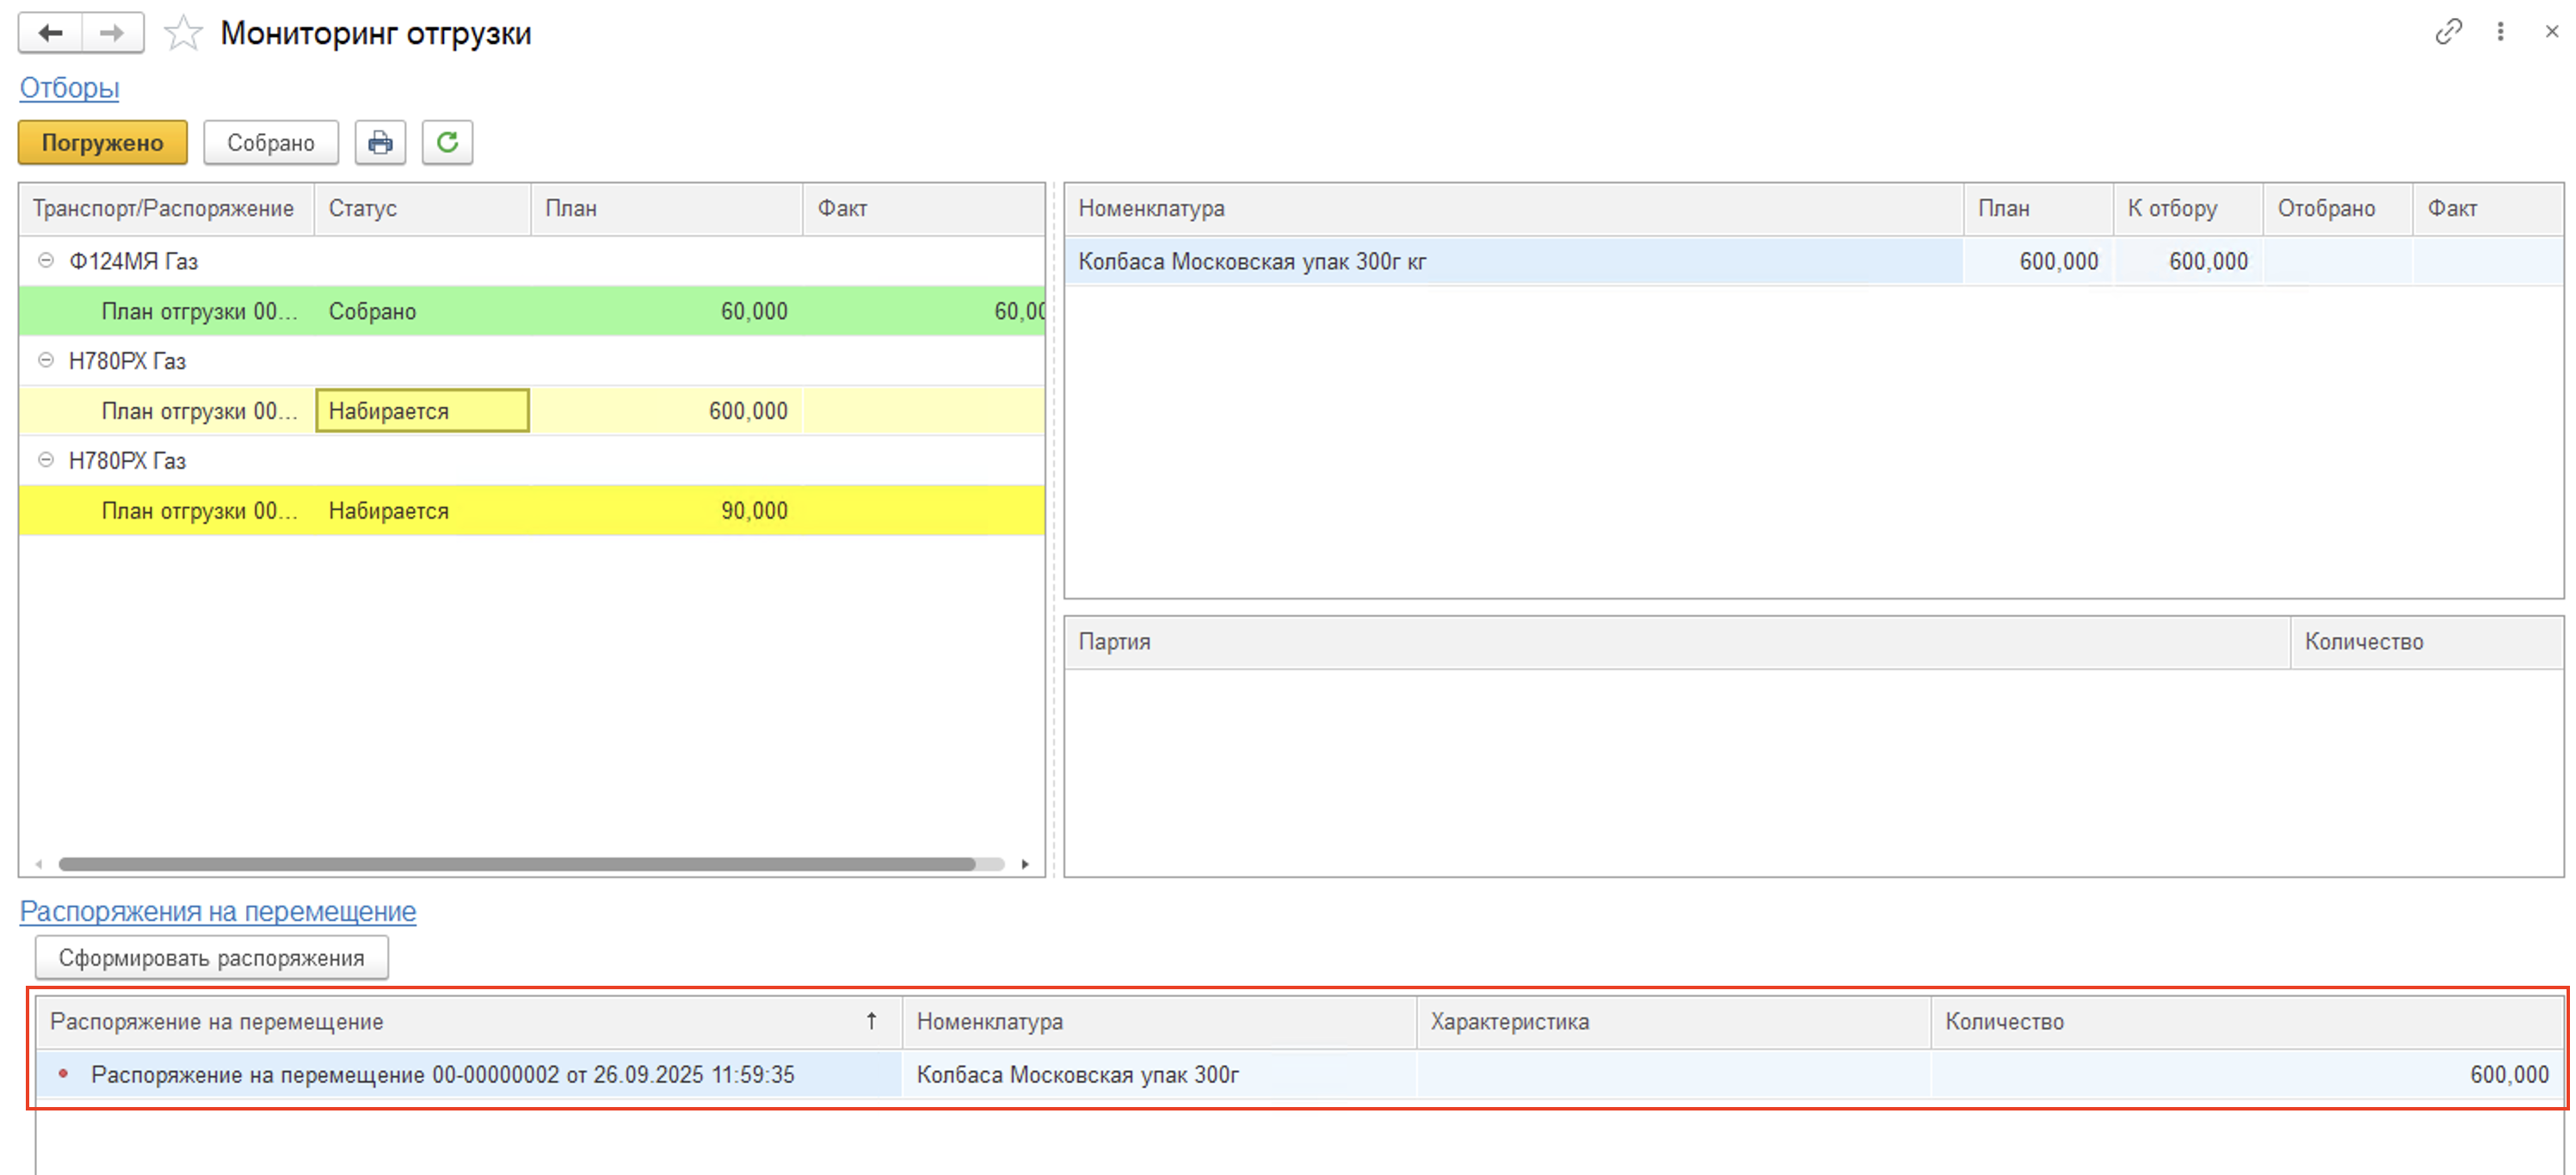Viewport: 2576px width, 1175px height.
Task: Click the forward navigation arrow
Action: click(112, 33)
